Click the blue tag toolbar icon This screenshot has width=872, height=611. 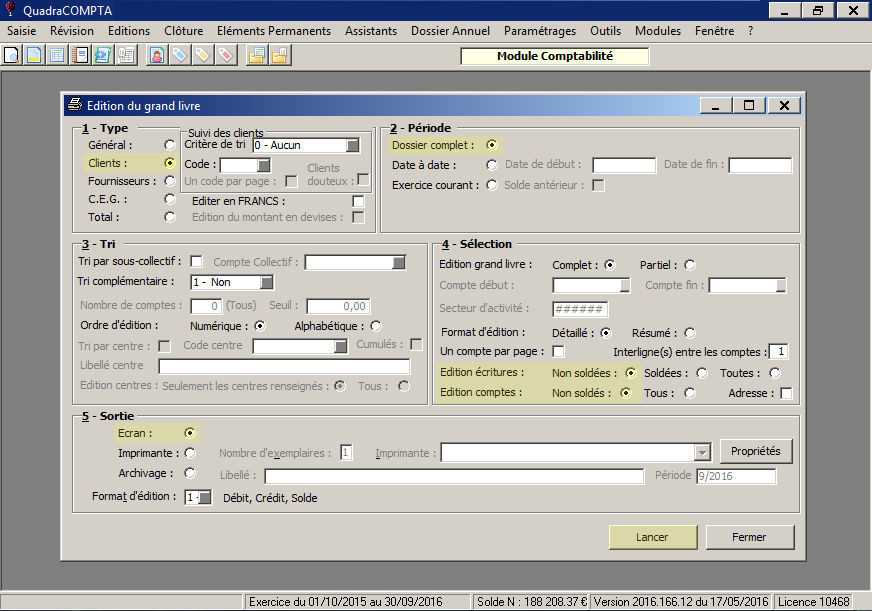[x=180, y=56]
